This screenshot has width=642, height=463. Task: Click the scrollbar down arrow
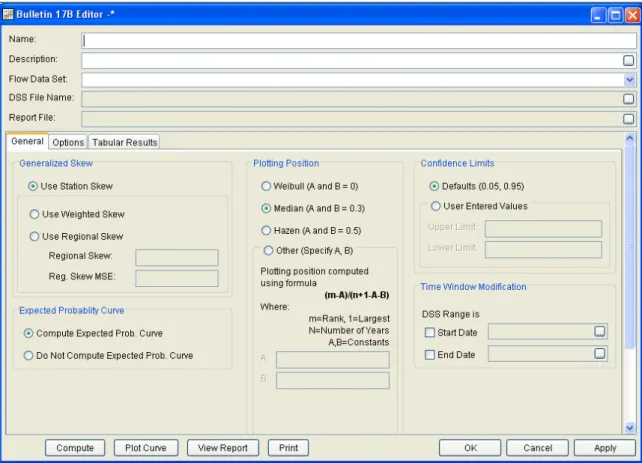(x=630, y=428)
